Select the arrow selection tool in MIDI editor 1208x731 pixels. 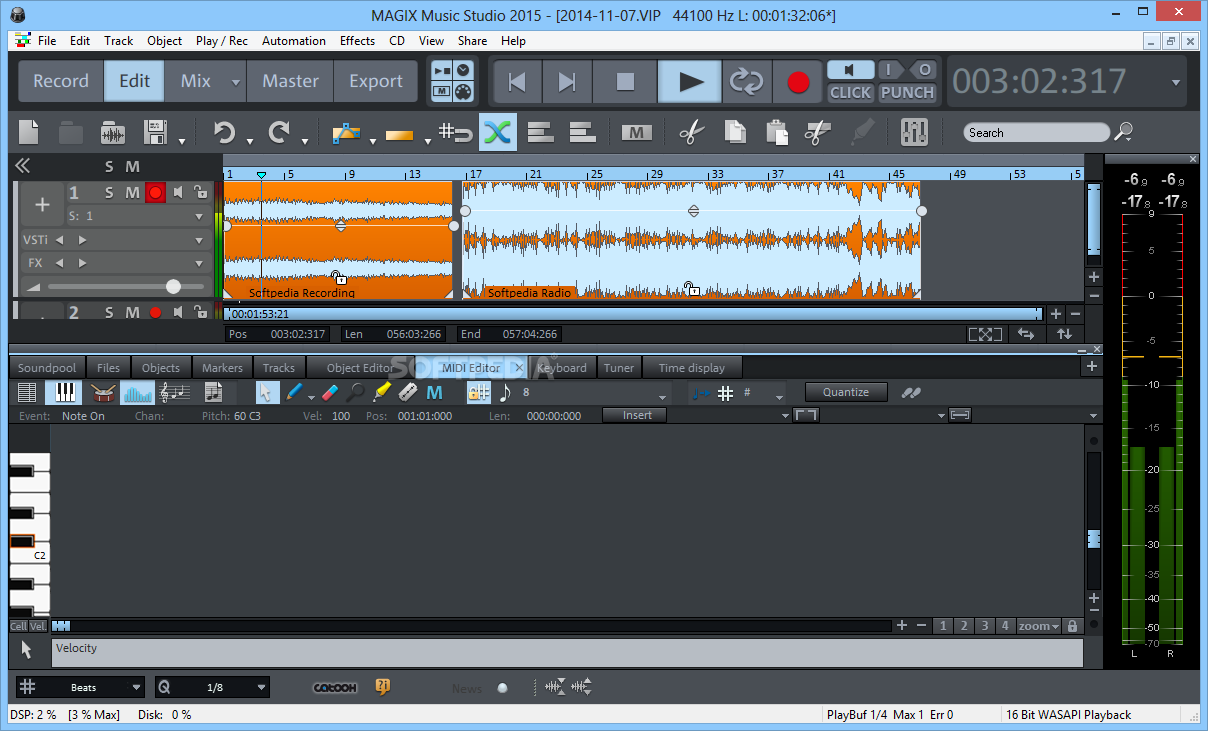[266, 392]
